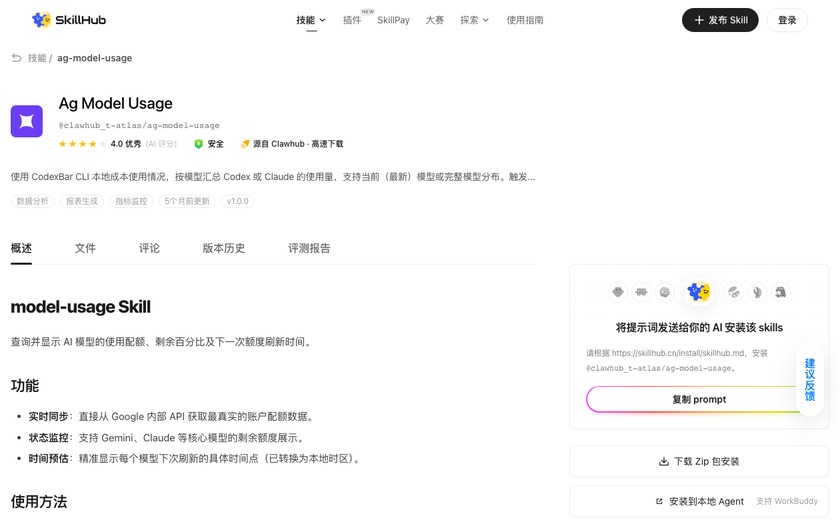
Task: Switch to the 评论 tab
Action: pos(149,248)
